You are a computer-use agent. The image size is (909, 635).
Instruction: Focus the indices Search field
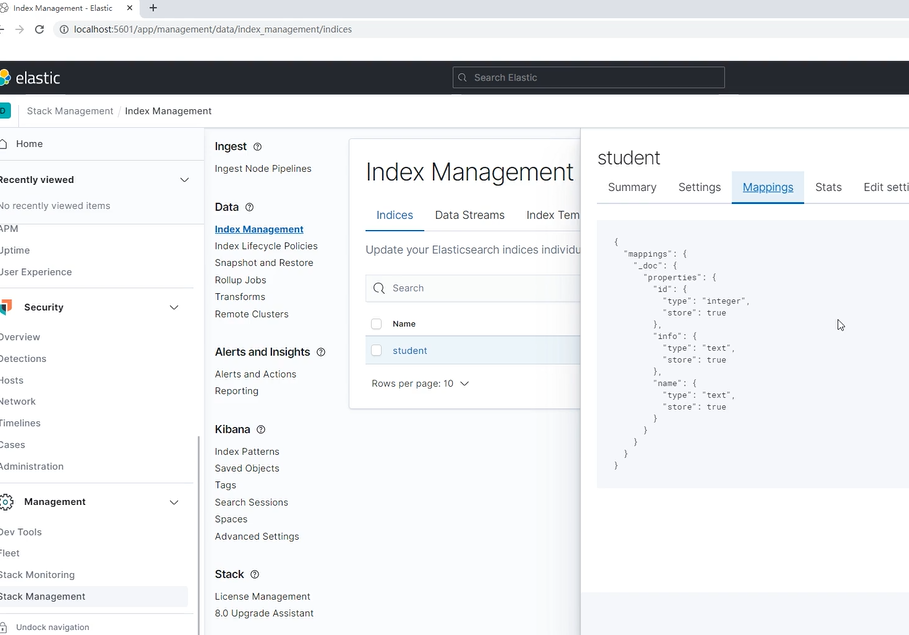tap(473, 288)
